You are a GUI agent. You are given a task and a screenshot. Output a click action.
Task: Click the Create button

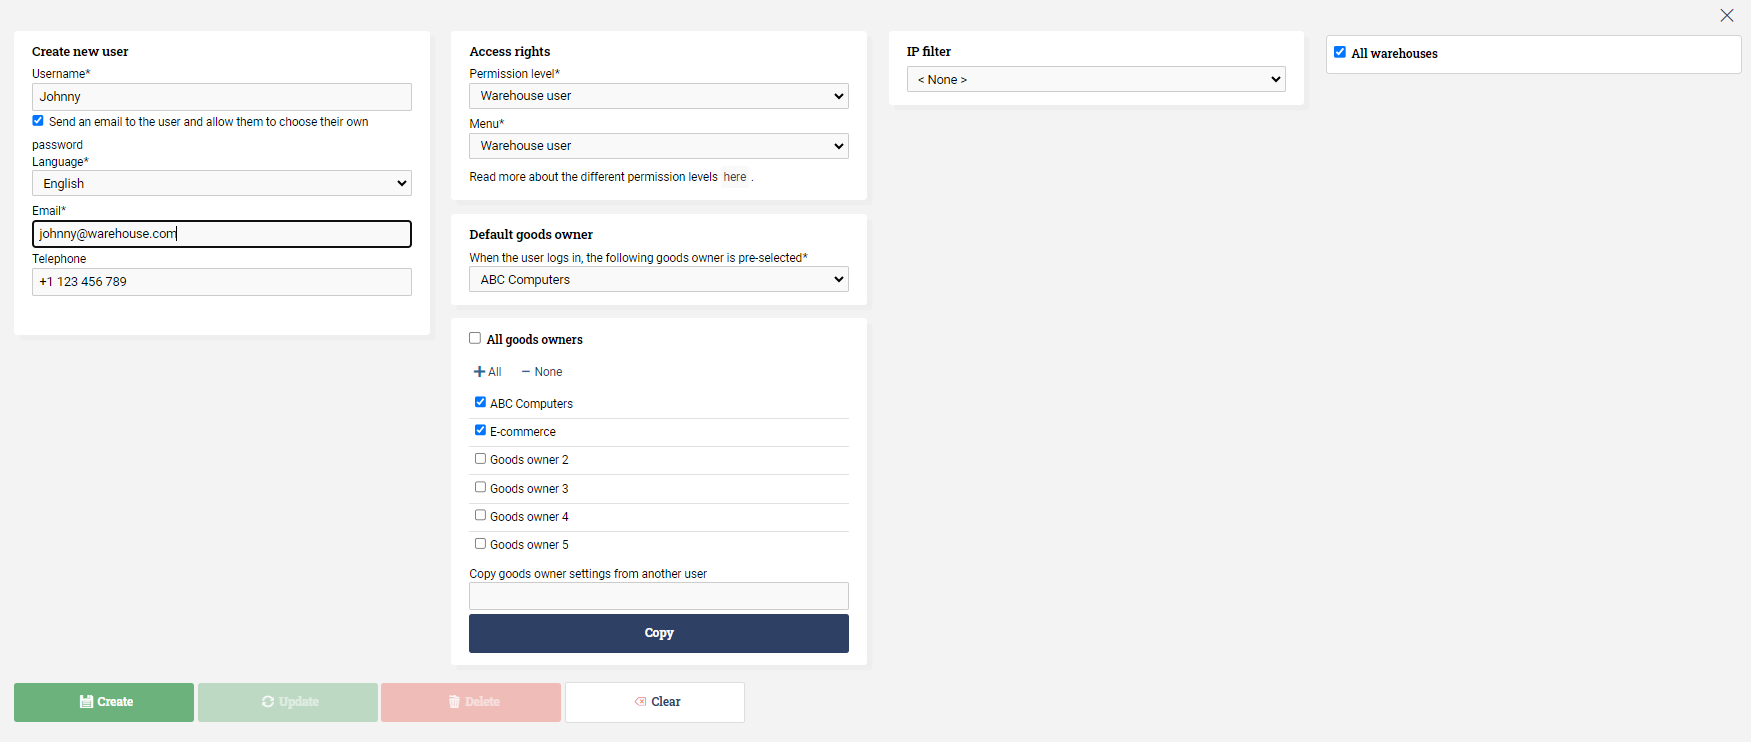(x=104, y=702)
